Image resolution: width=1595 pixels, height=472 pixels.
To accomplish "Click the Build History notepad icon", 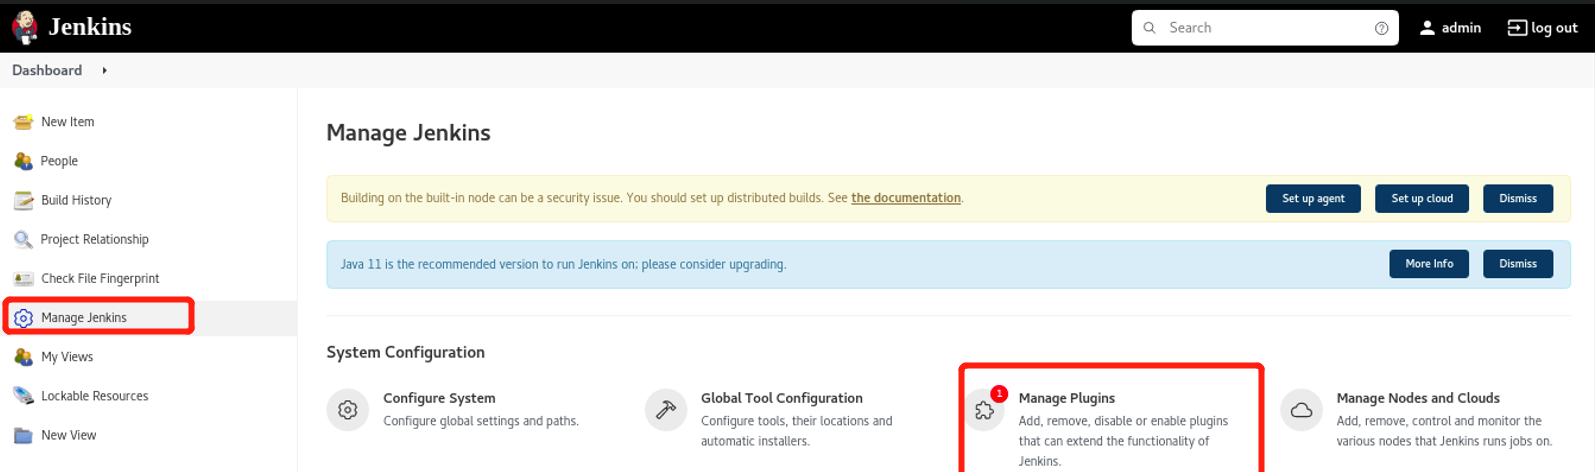I will tap(23, 200).
